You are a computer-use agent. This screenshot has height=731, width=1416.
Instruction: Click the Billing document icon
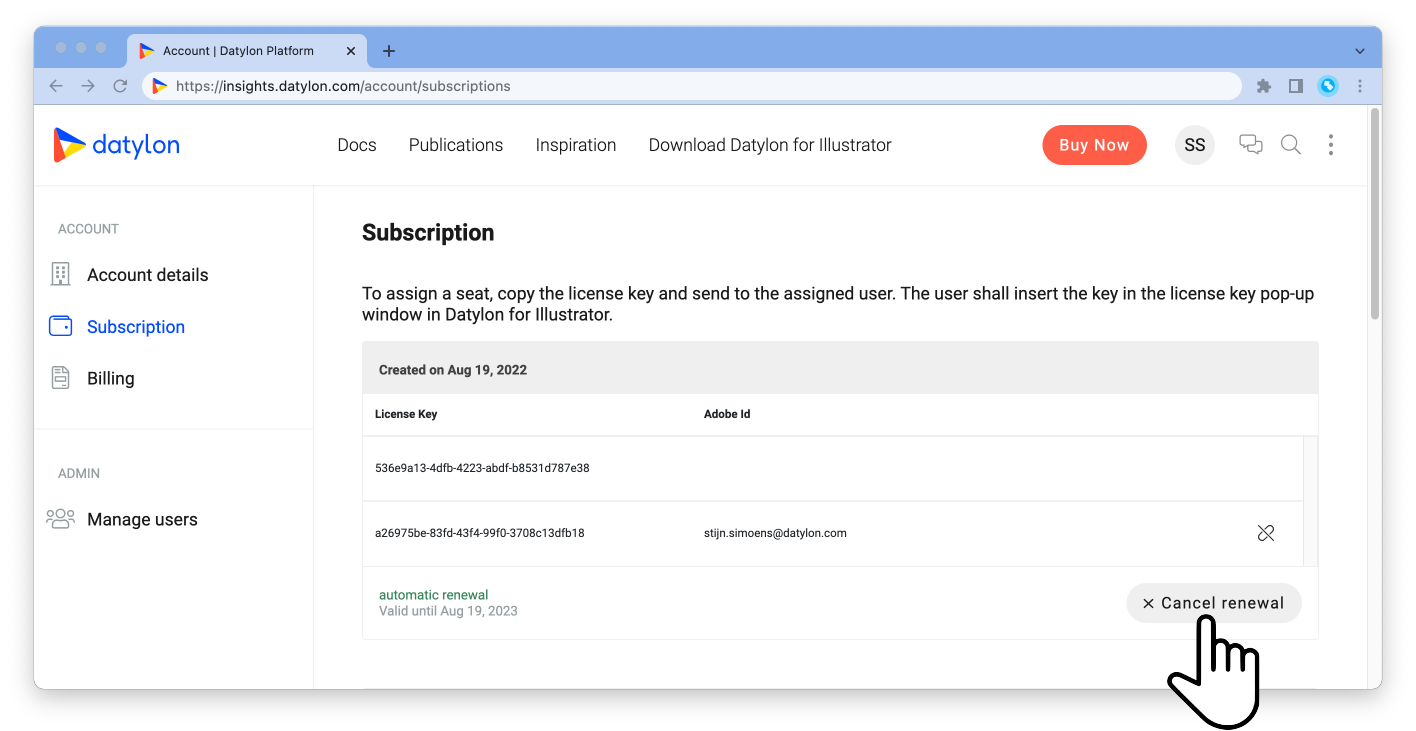point(60,378)
